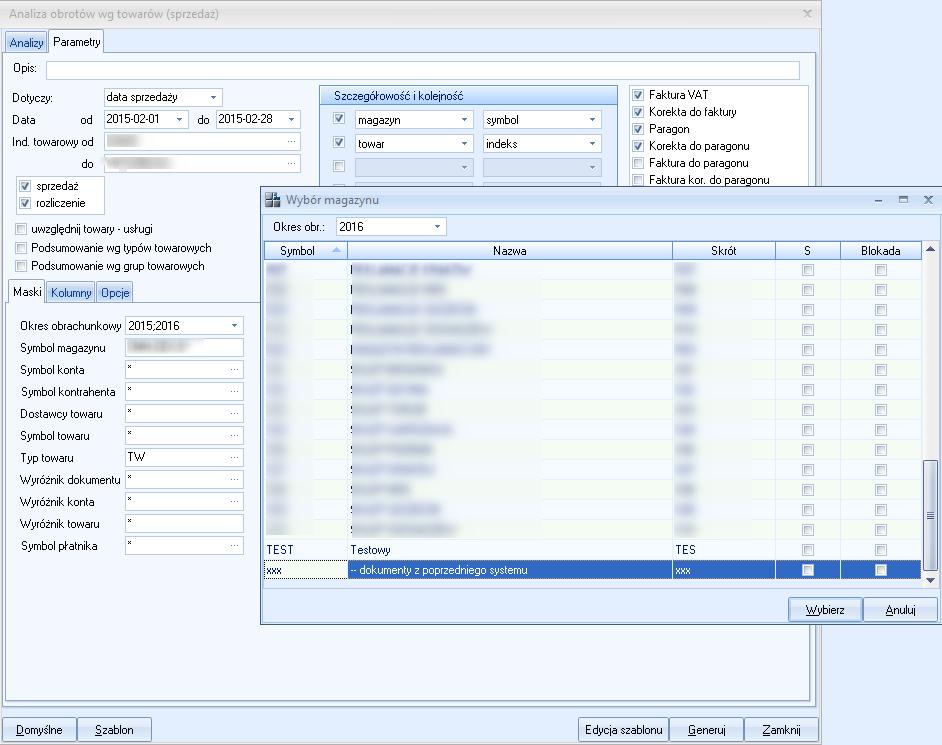The height and width of the screenshot is (745, 942).
Task: Click the Nazwa column header
Action: tap(509, 251)
